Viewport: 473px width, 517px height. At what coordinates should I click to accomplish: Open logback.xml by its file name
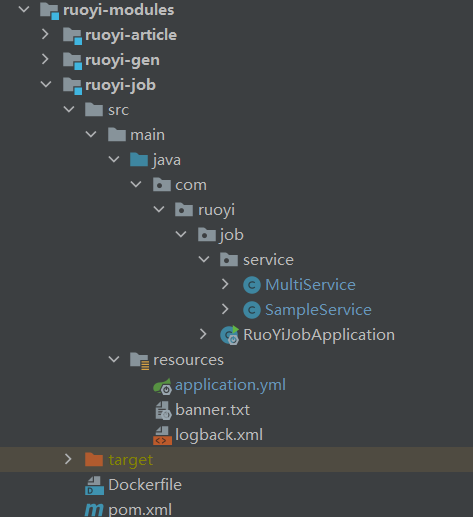point(219,436)
